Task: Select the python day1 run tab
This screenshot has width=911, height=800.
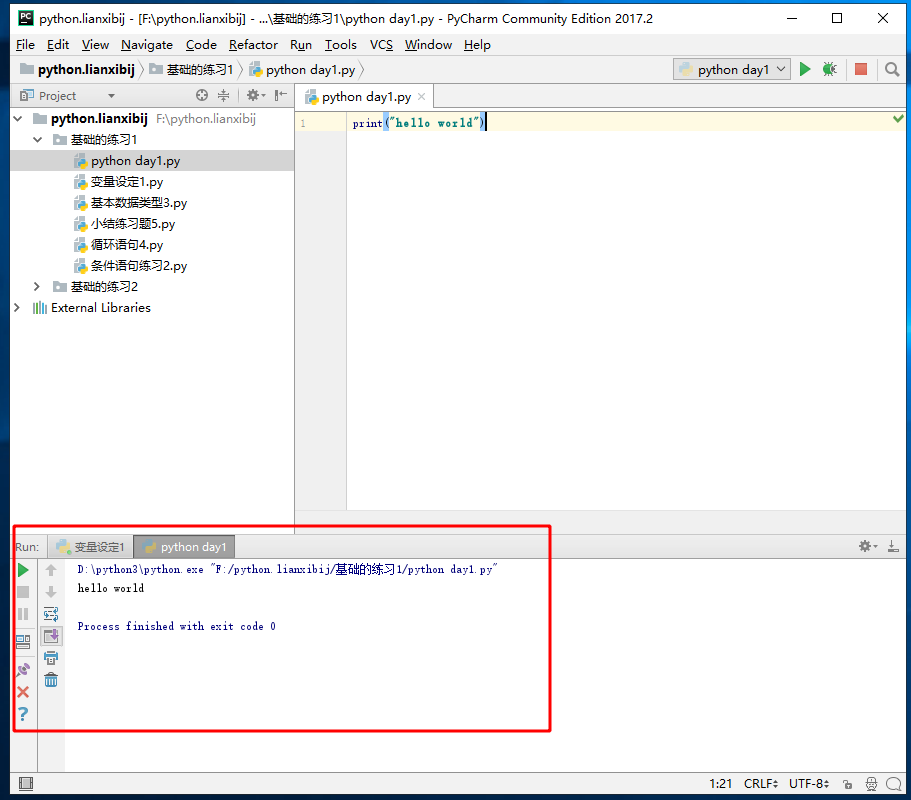Action: click(184, 547)
